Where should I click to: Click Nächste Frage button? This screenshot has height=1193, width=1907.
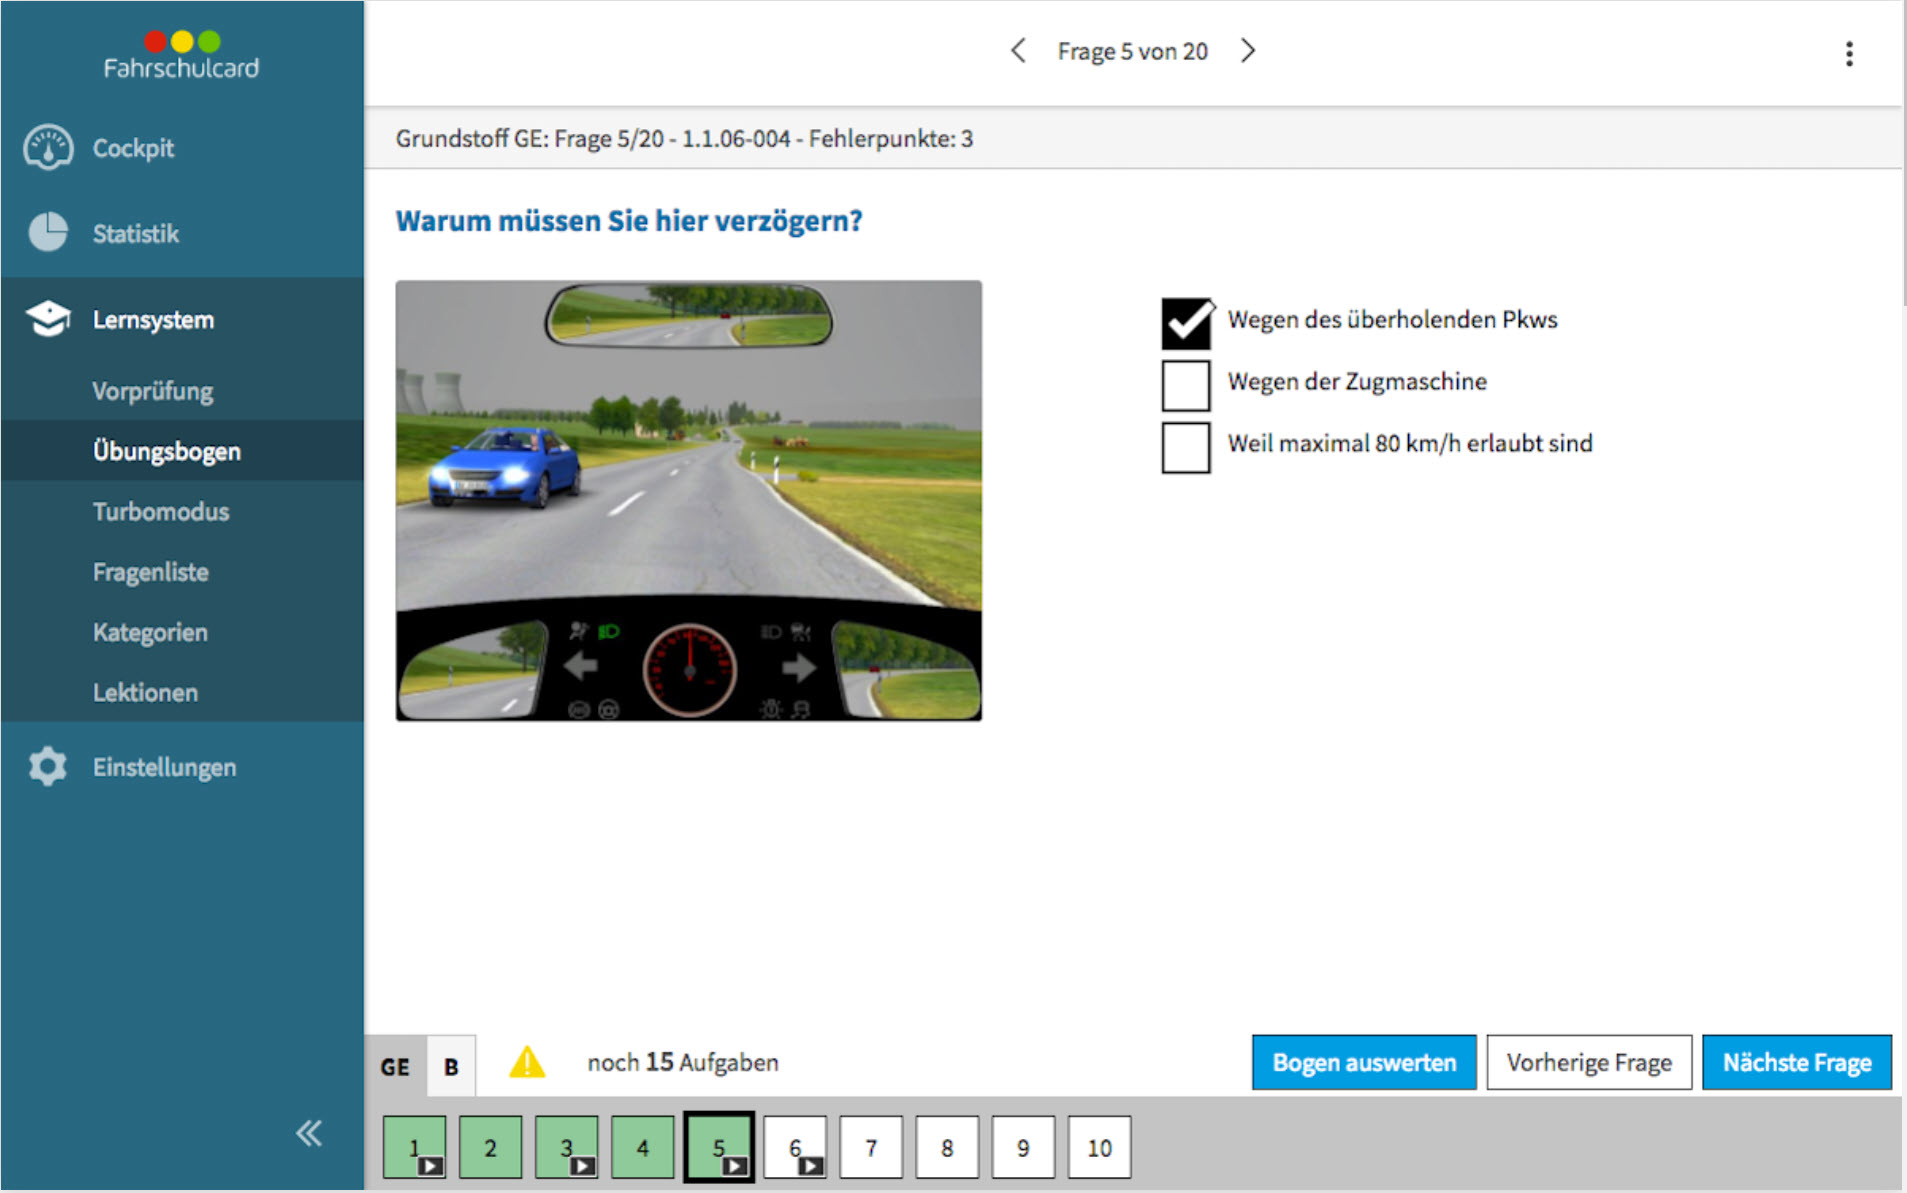[x=1797, y=1062]
